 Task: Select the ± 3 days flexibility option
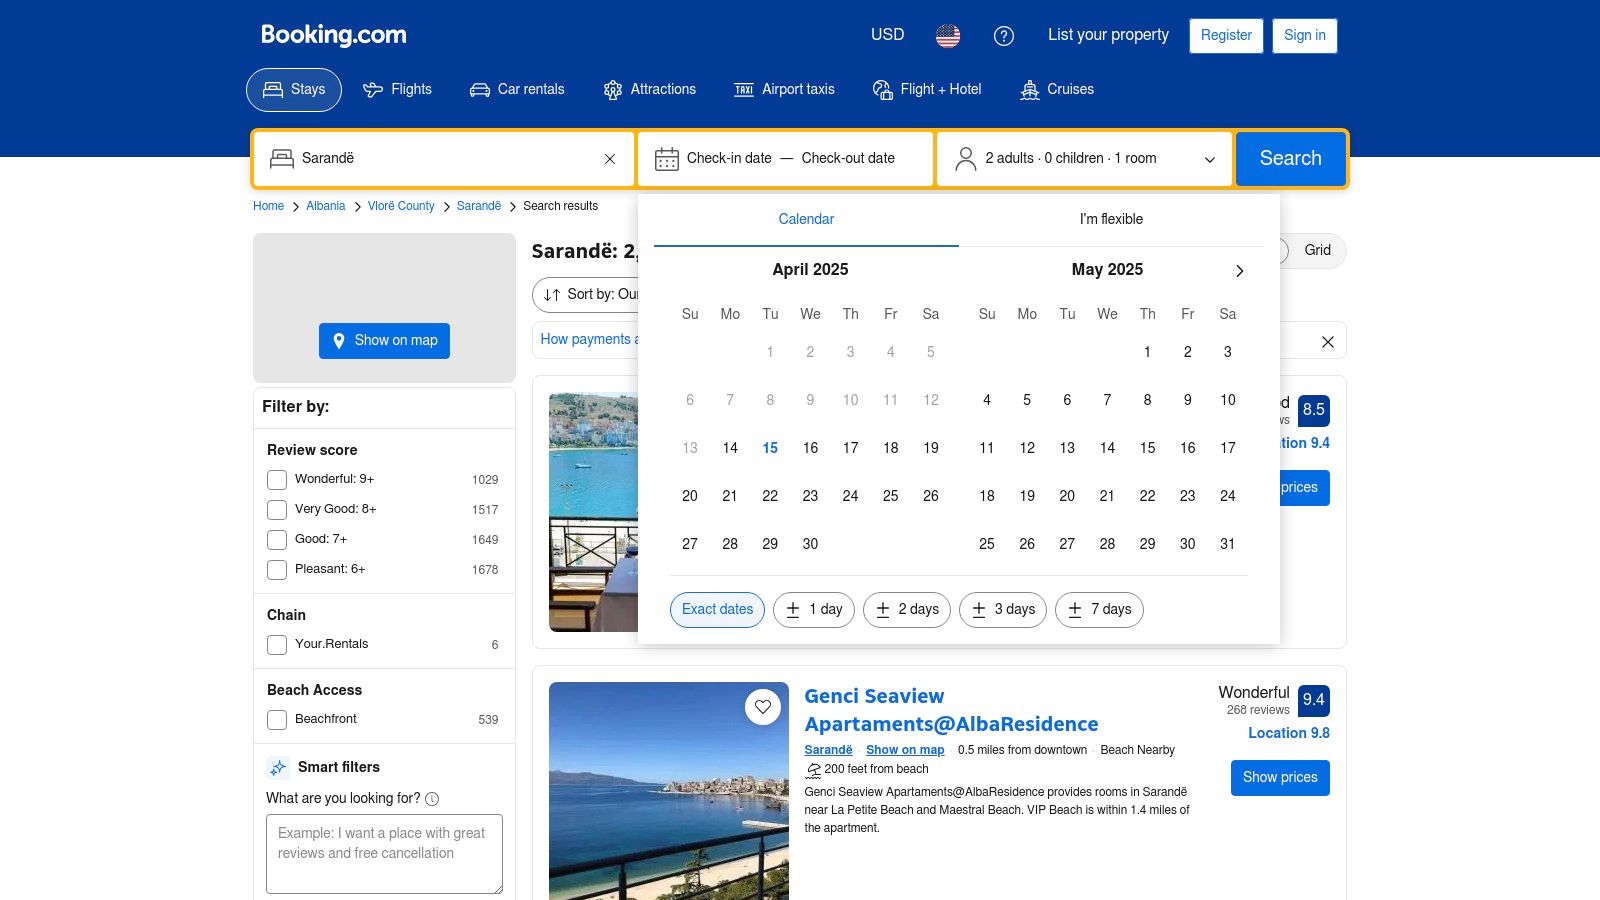[x=1003, y=610]
